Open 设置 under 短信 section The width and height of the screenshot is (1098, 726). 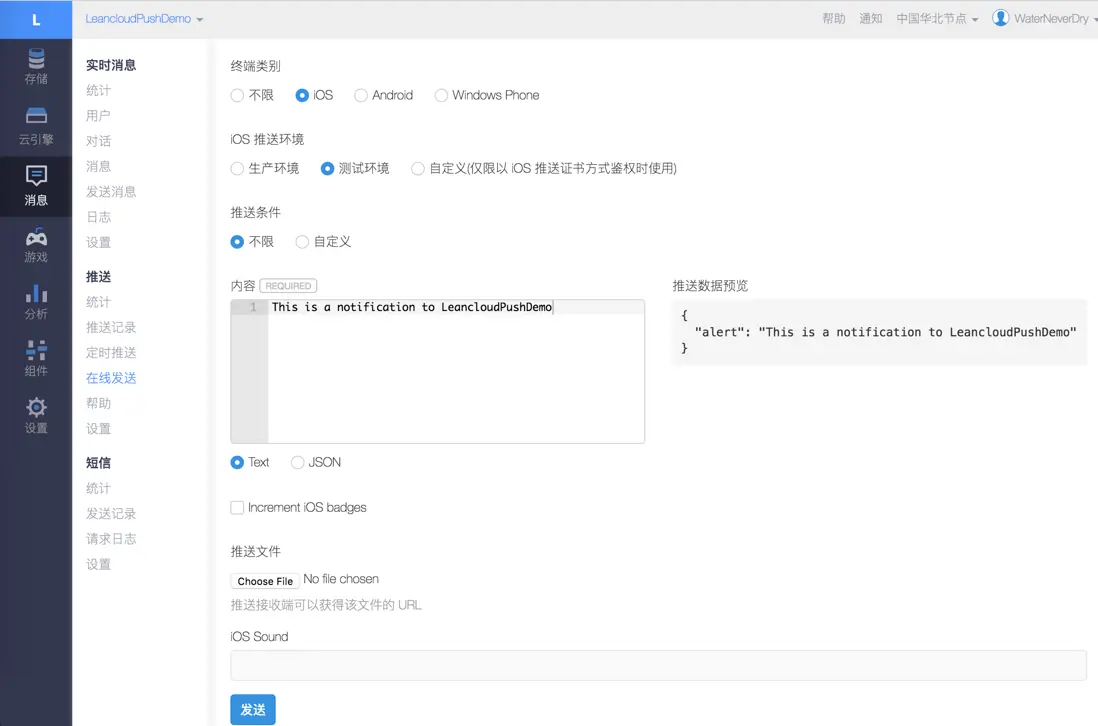98,564
